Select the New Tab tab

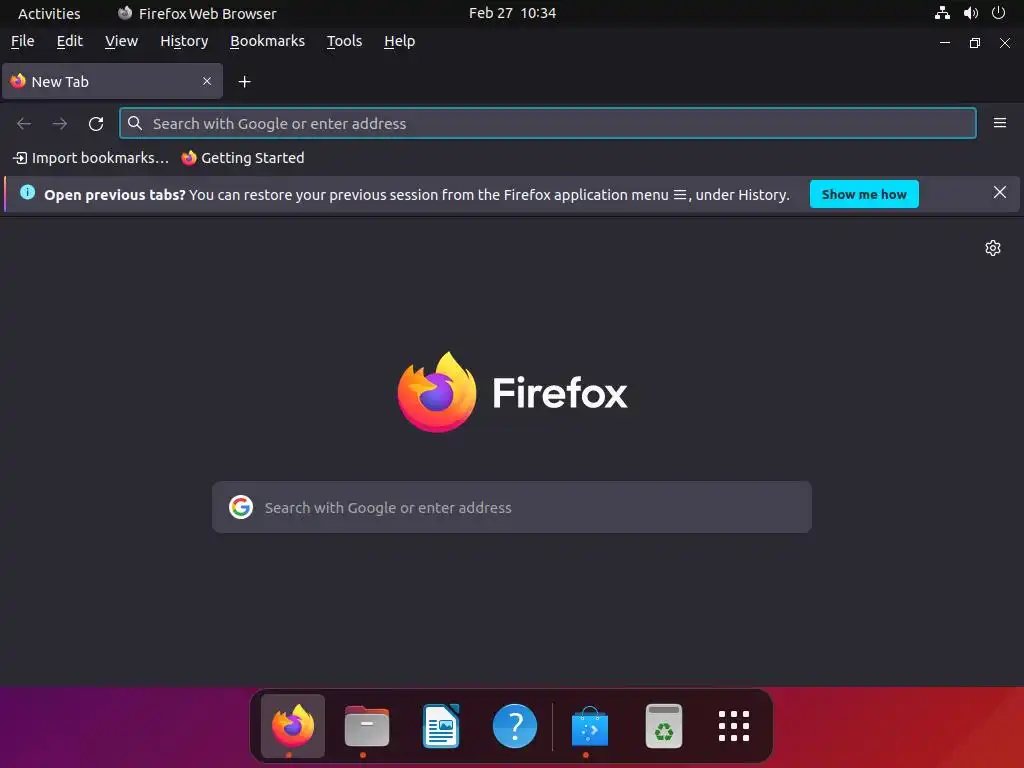coord(112,81)
